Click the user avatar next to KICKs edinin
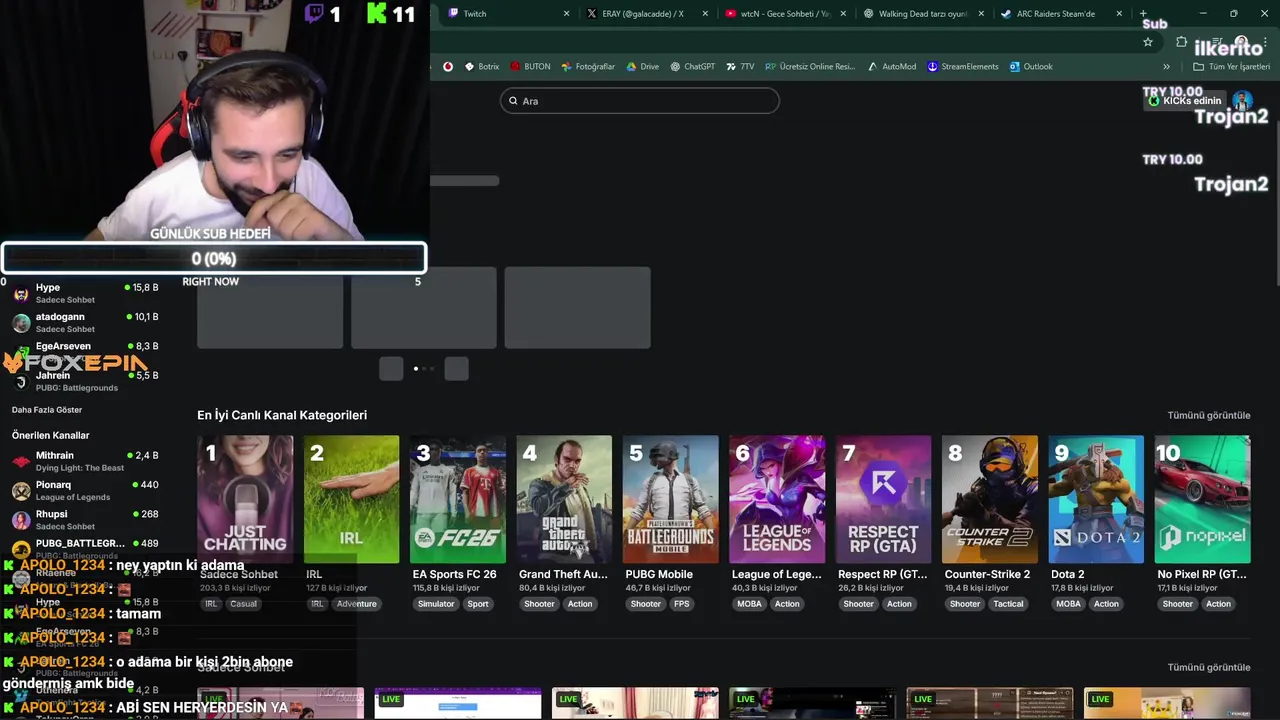 1242,100
